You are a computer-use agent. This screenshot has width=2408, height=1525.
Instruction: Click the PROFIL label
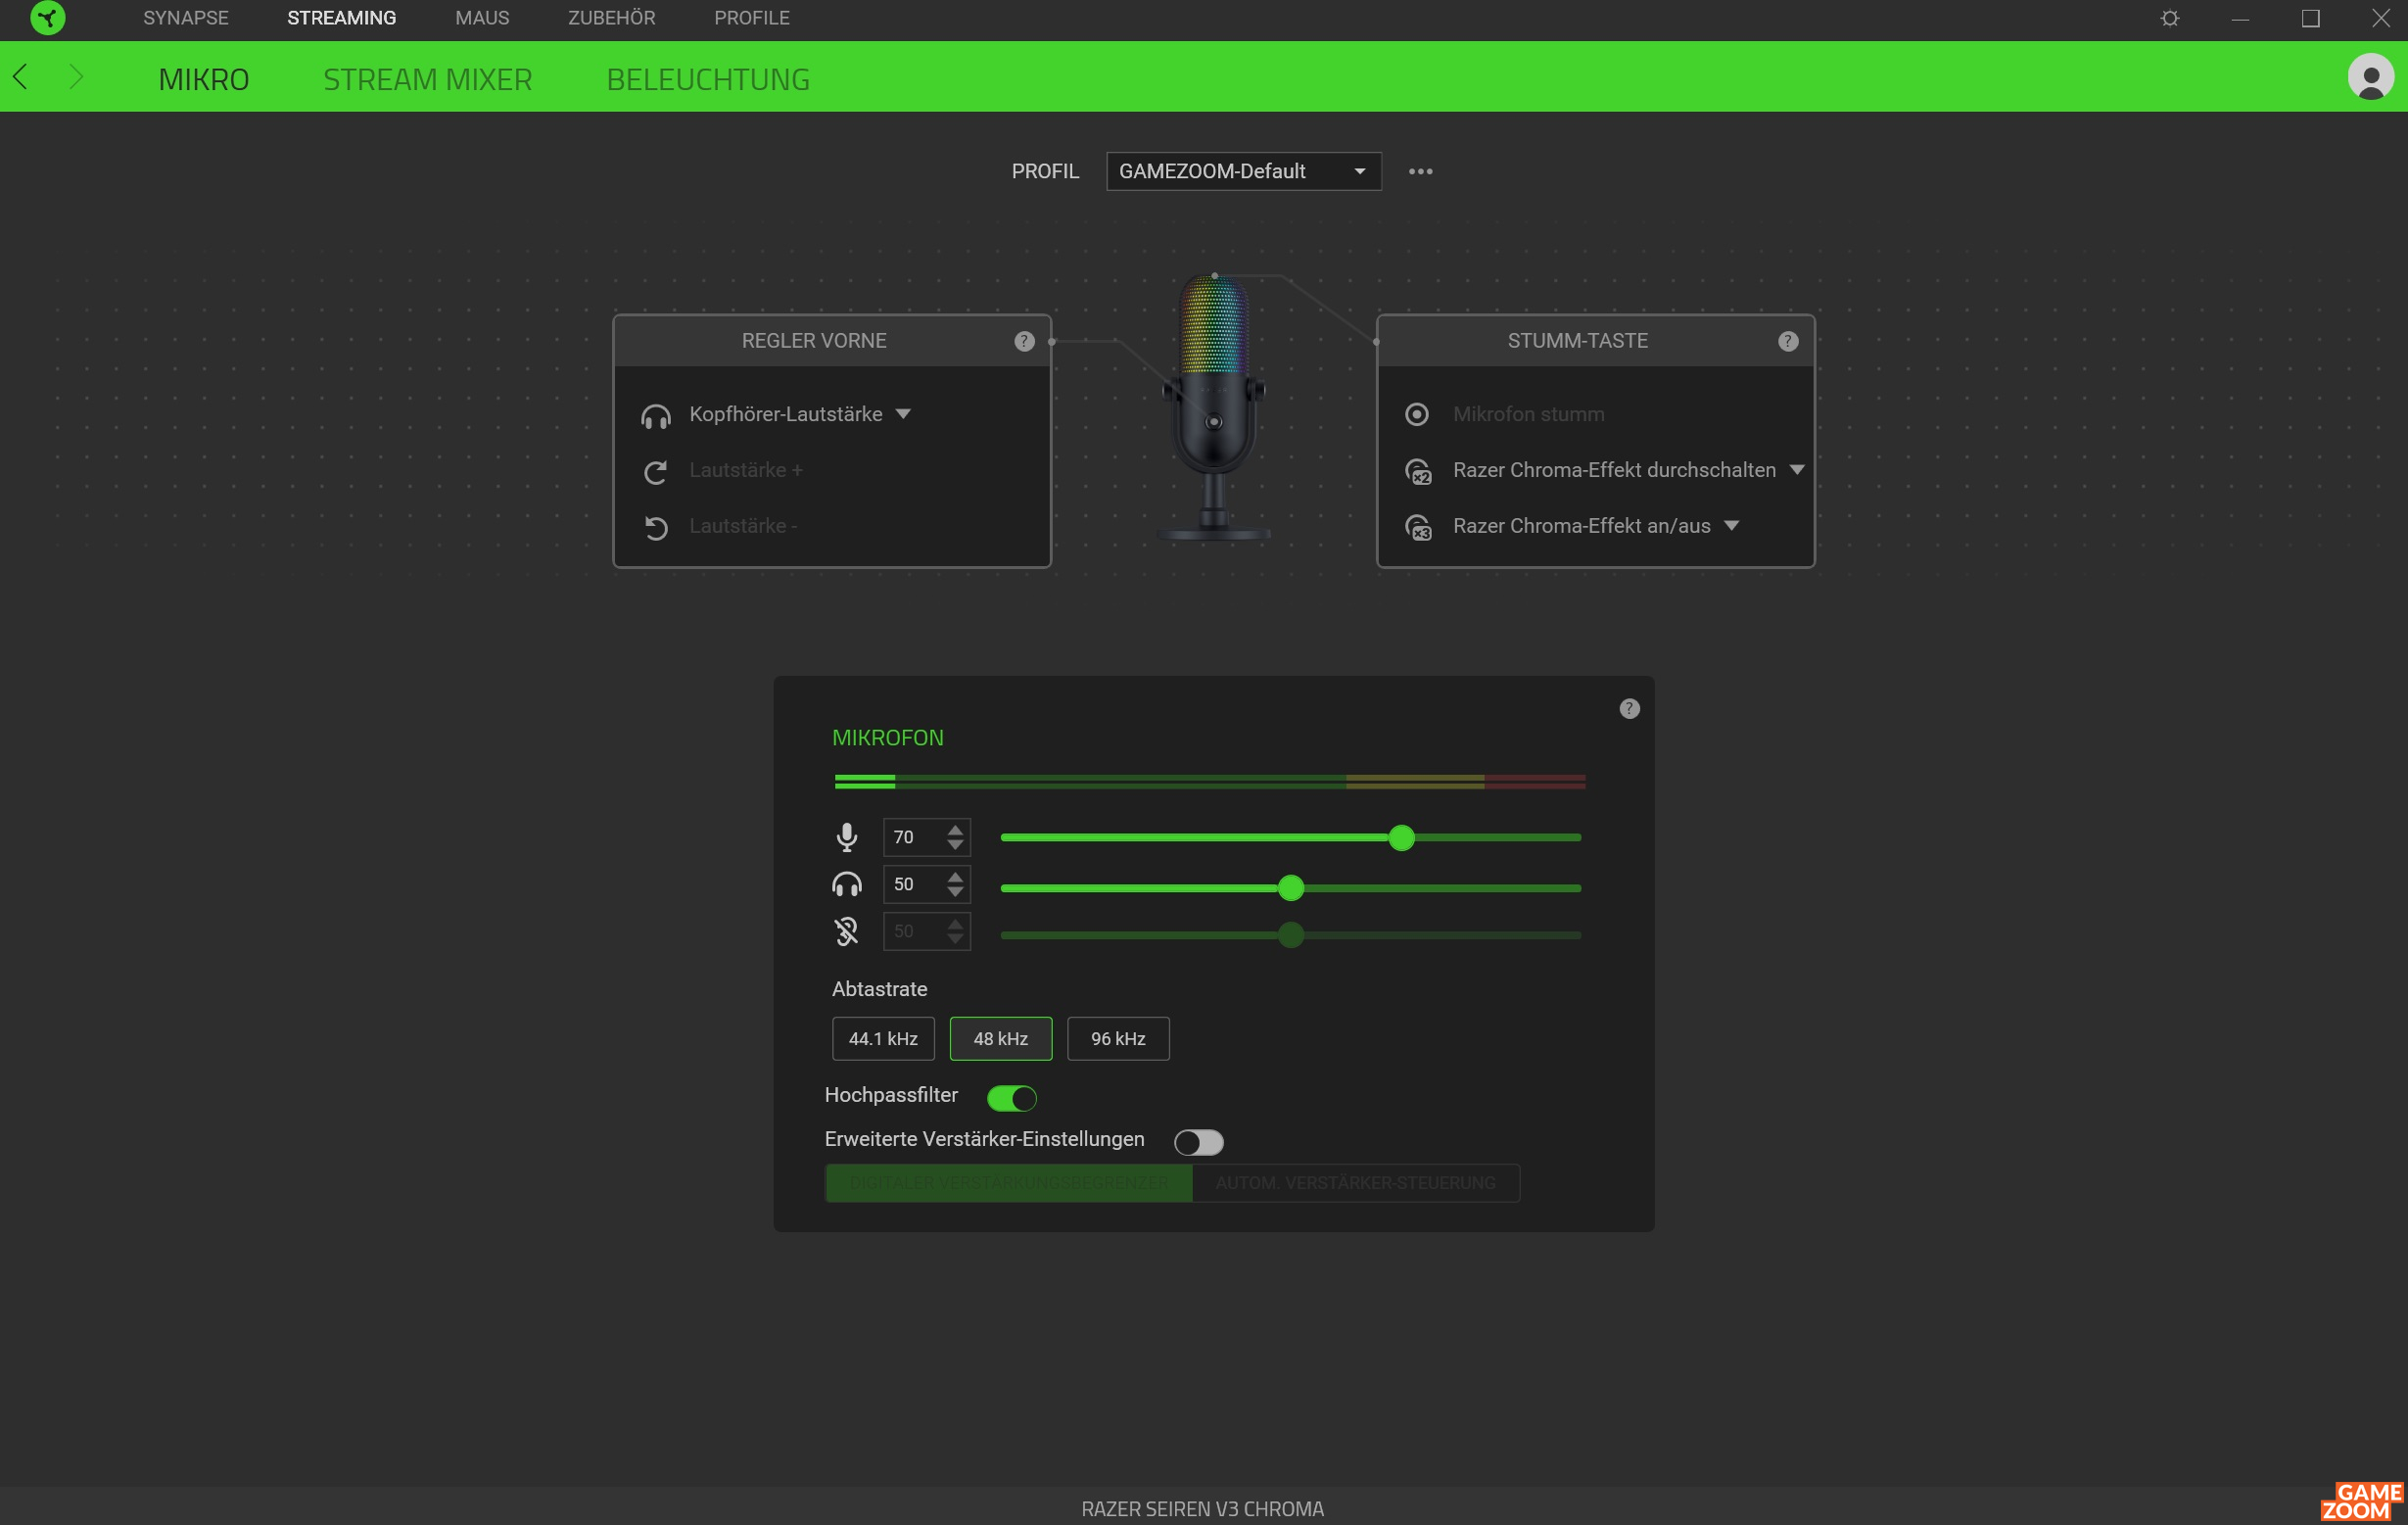(1045, 171)
